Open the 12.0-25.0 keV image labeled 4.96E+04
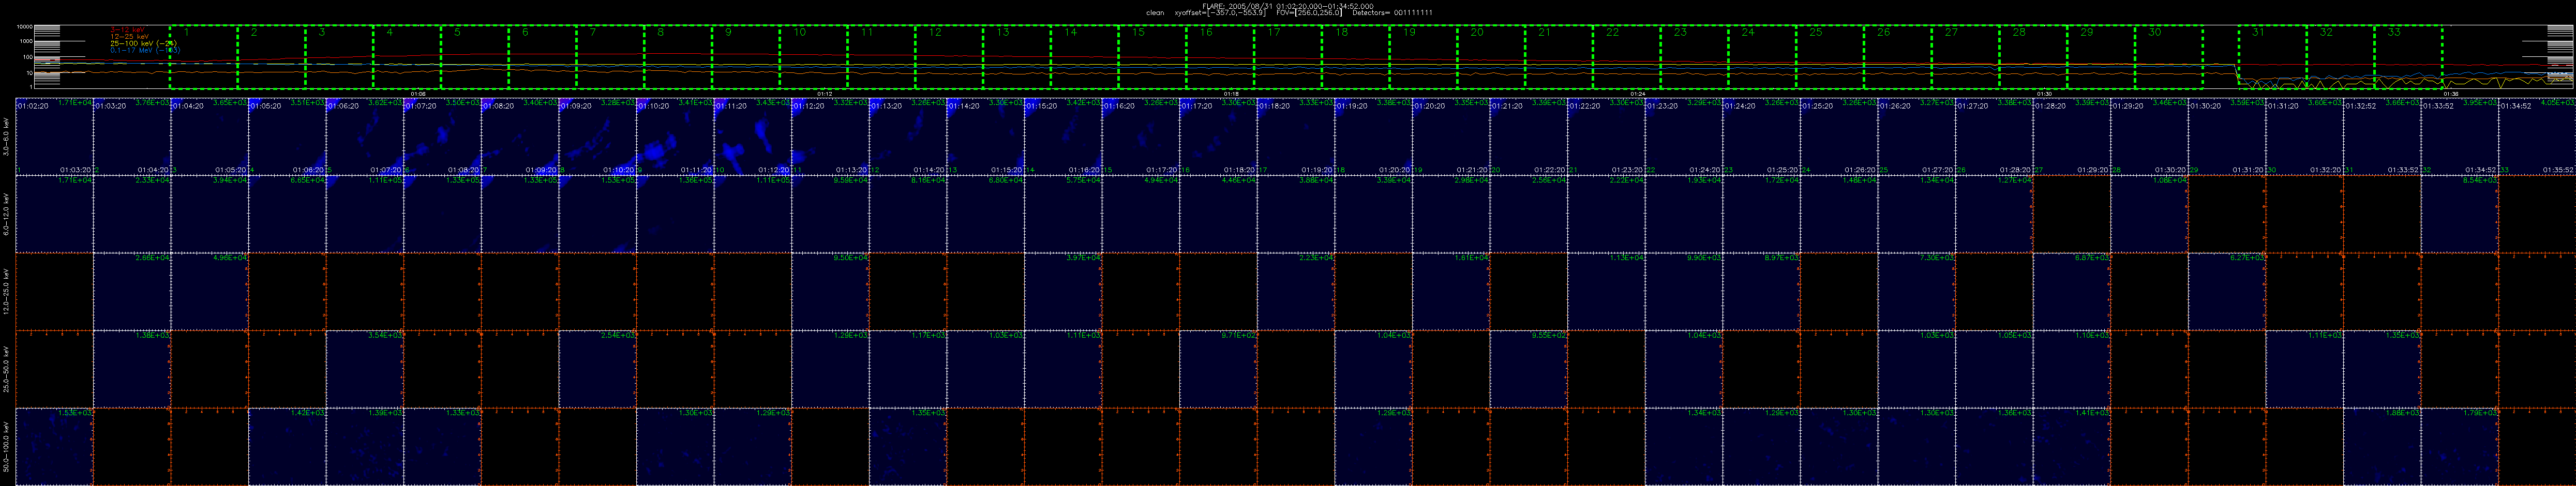 pos(210,291)
